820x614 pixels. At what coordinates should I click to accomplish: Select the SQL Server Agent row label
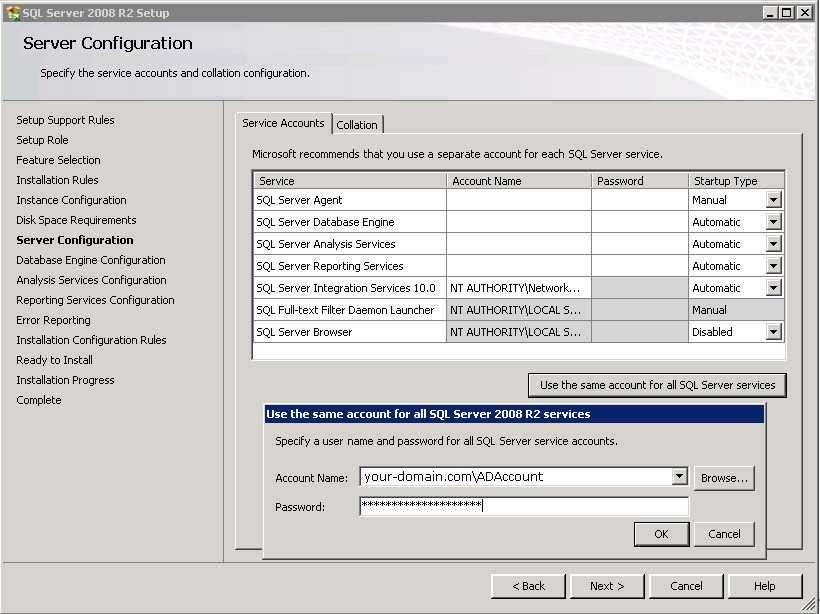point(299,200)
